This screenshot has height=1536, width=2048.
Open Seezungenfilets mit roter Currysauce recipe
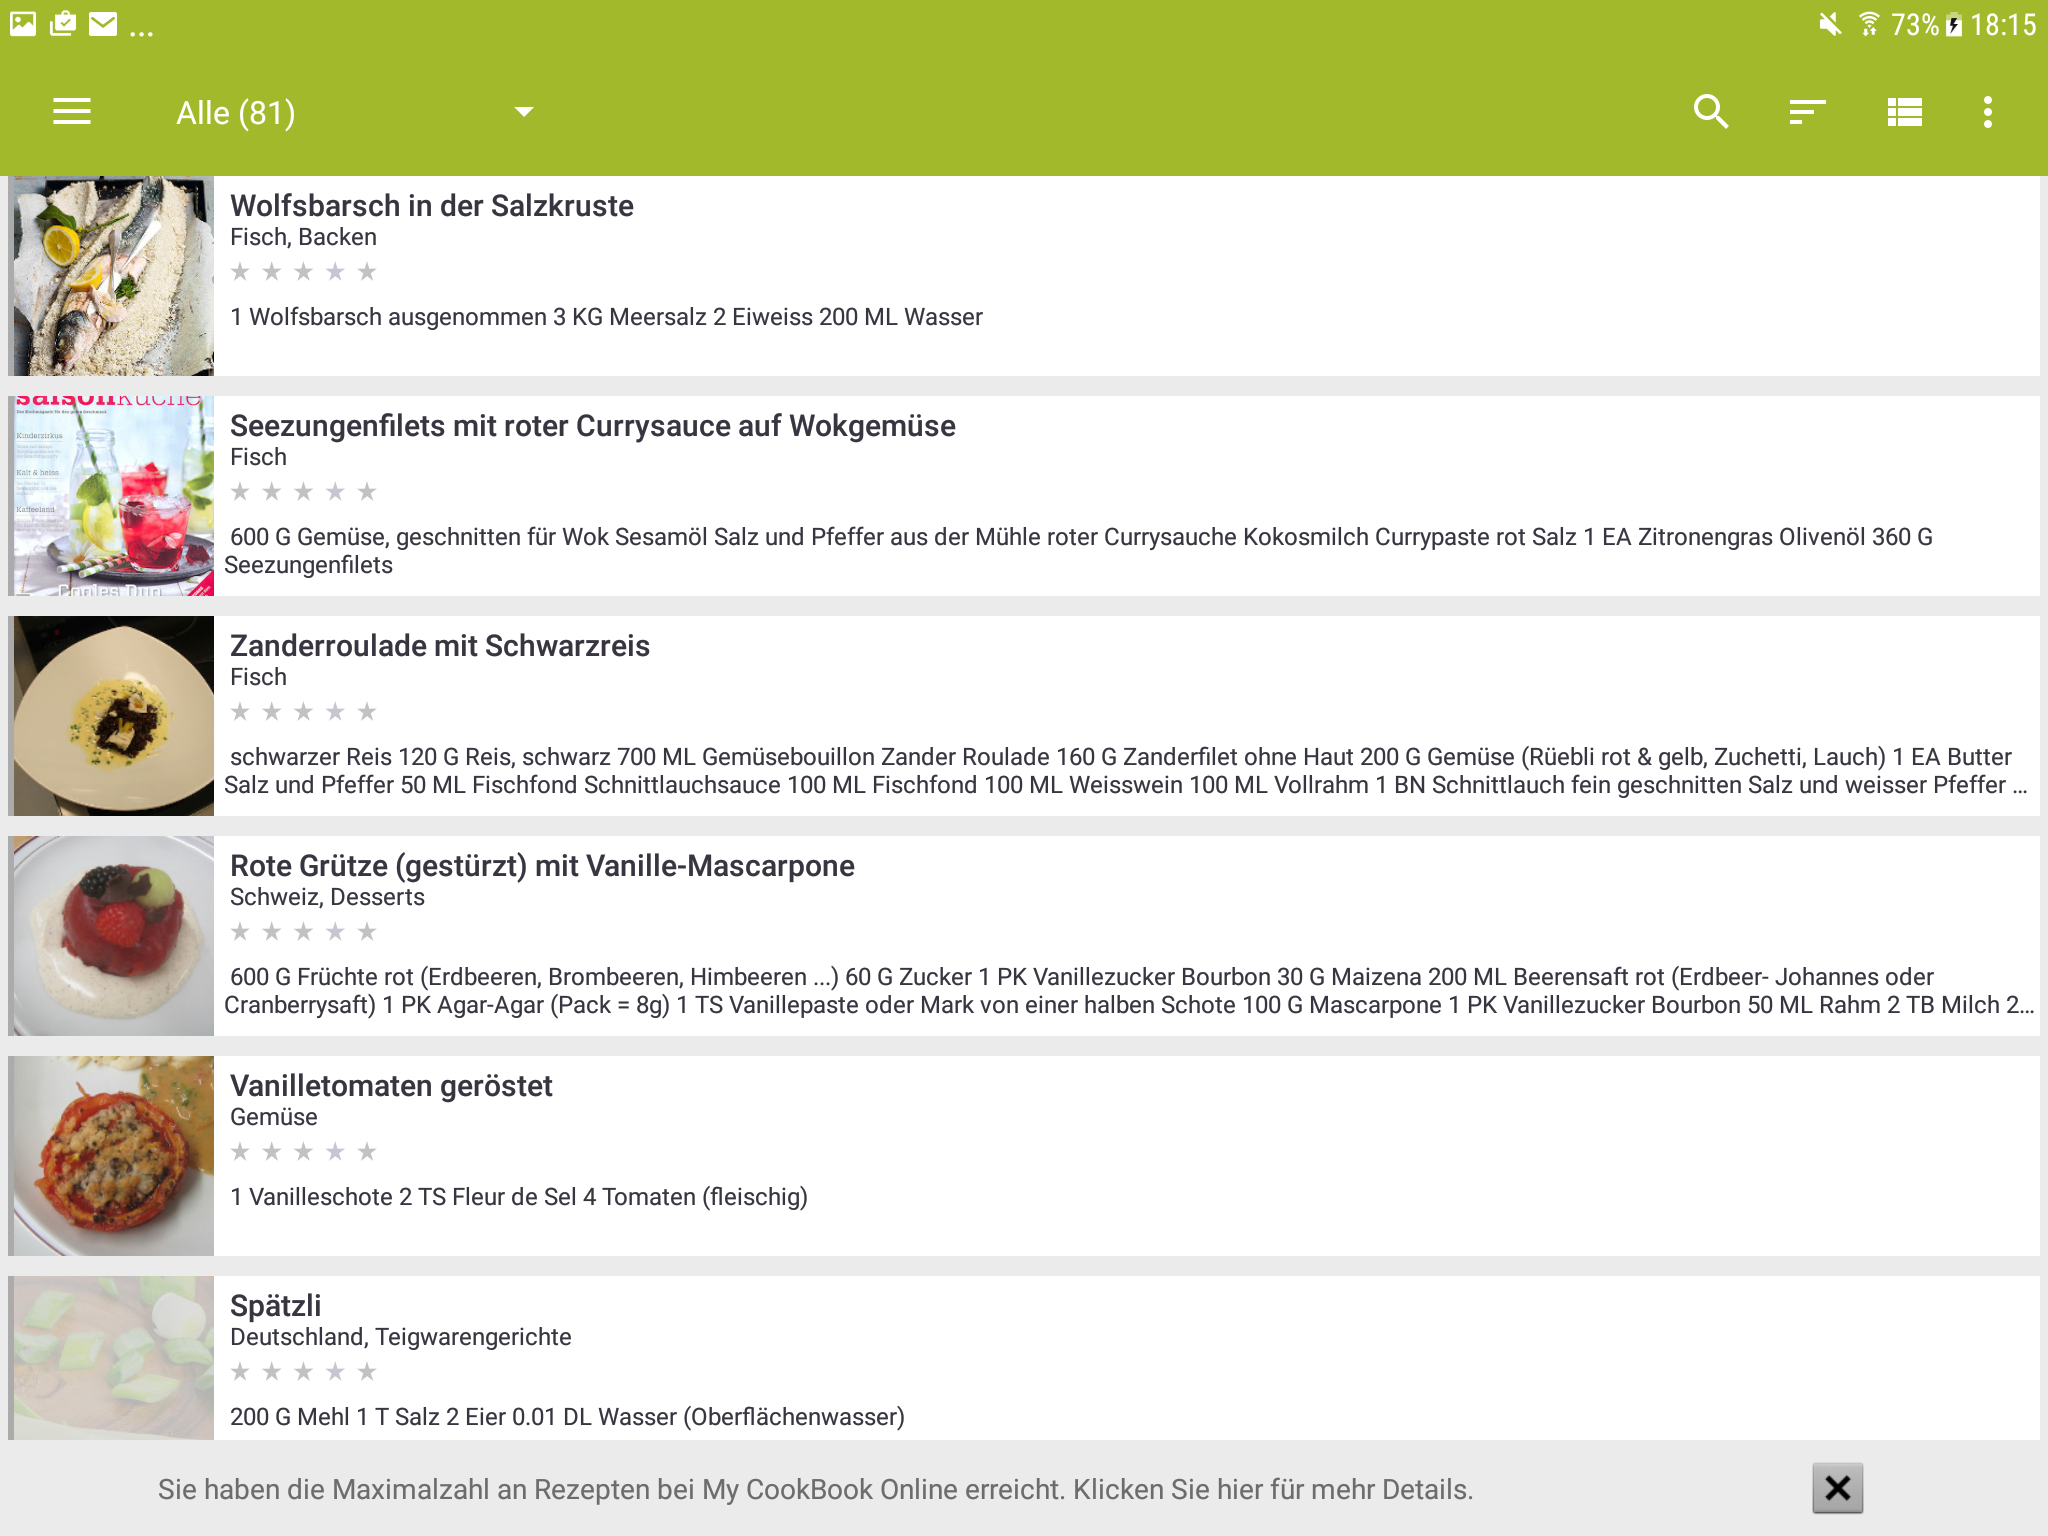tap(592, 426)
